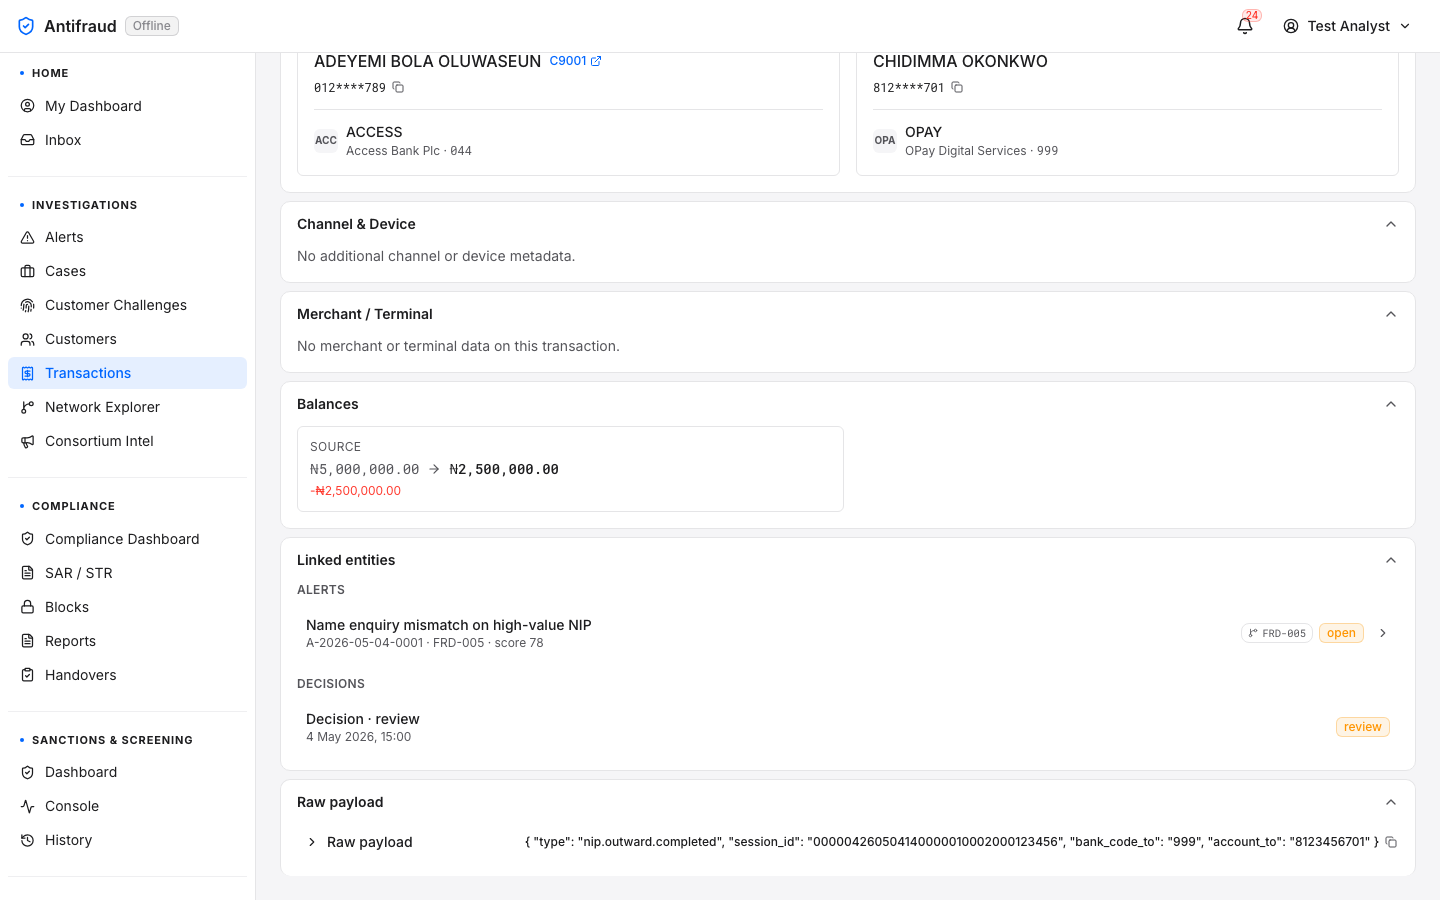The width and height of the screenshot is (1440, 900).
Task: Open My Dashboard in sidebar
Action: click(x=128, y=106)
